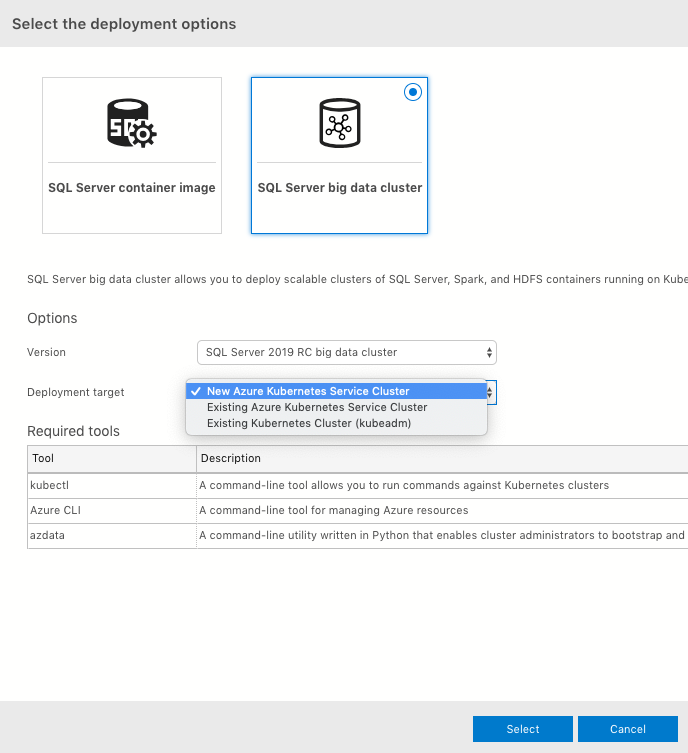Click the 'Select the deployment options' title

click(124, 24)
